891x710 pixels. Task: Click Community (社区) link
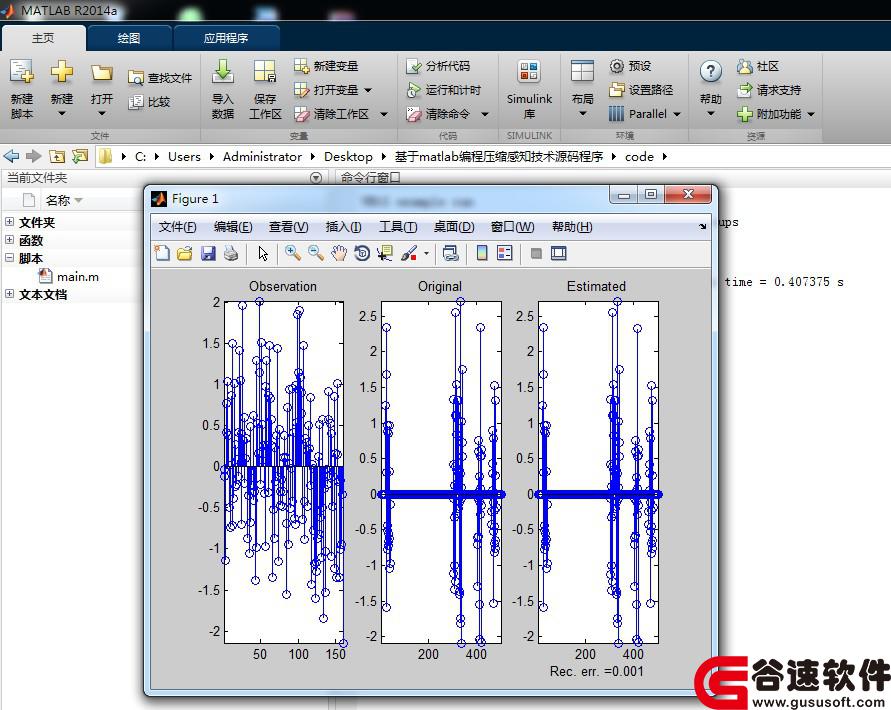click(x=758, y=66)
